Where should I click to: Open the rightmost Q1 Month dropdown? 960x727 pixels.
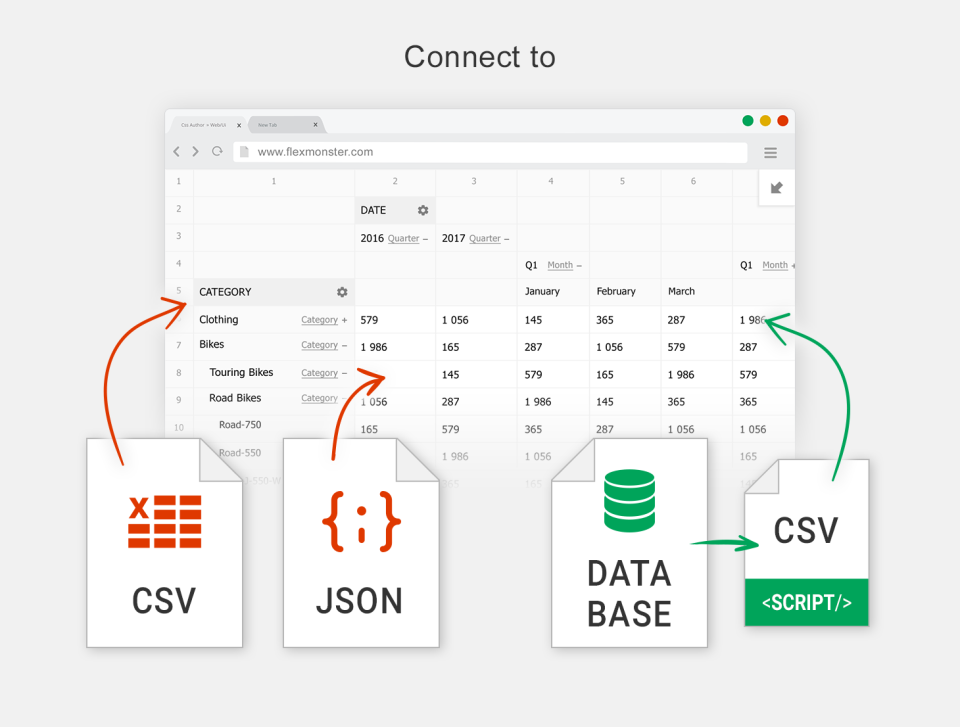point(776,264)
